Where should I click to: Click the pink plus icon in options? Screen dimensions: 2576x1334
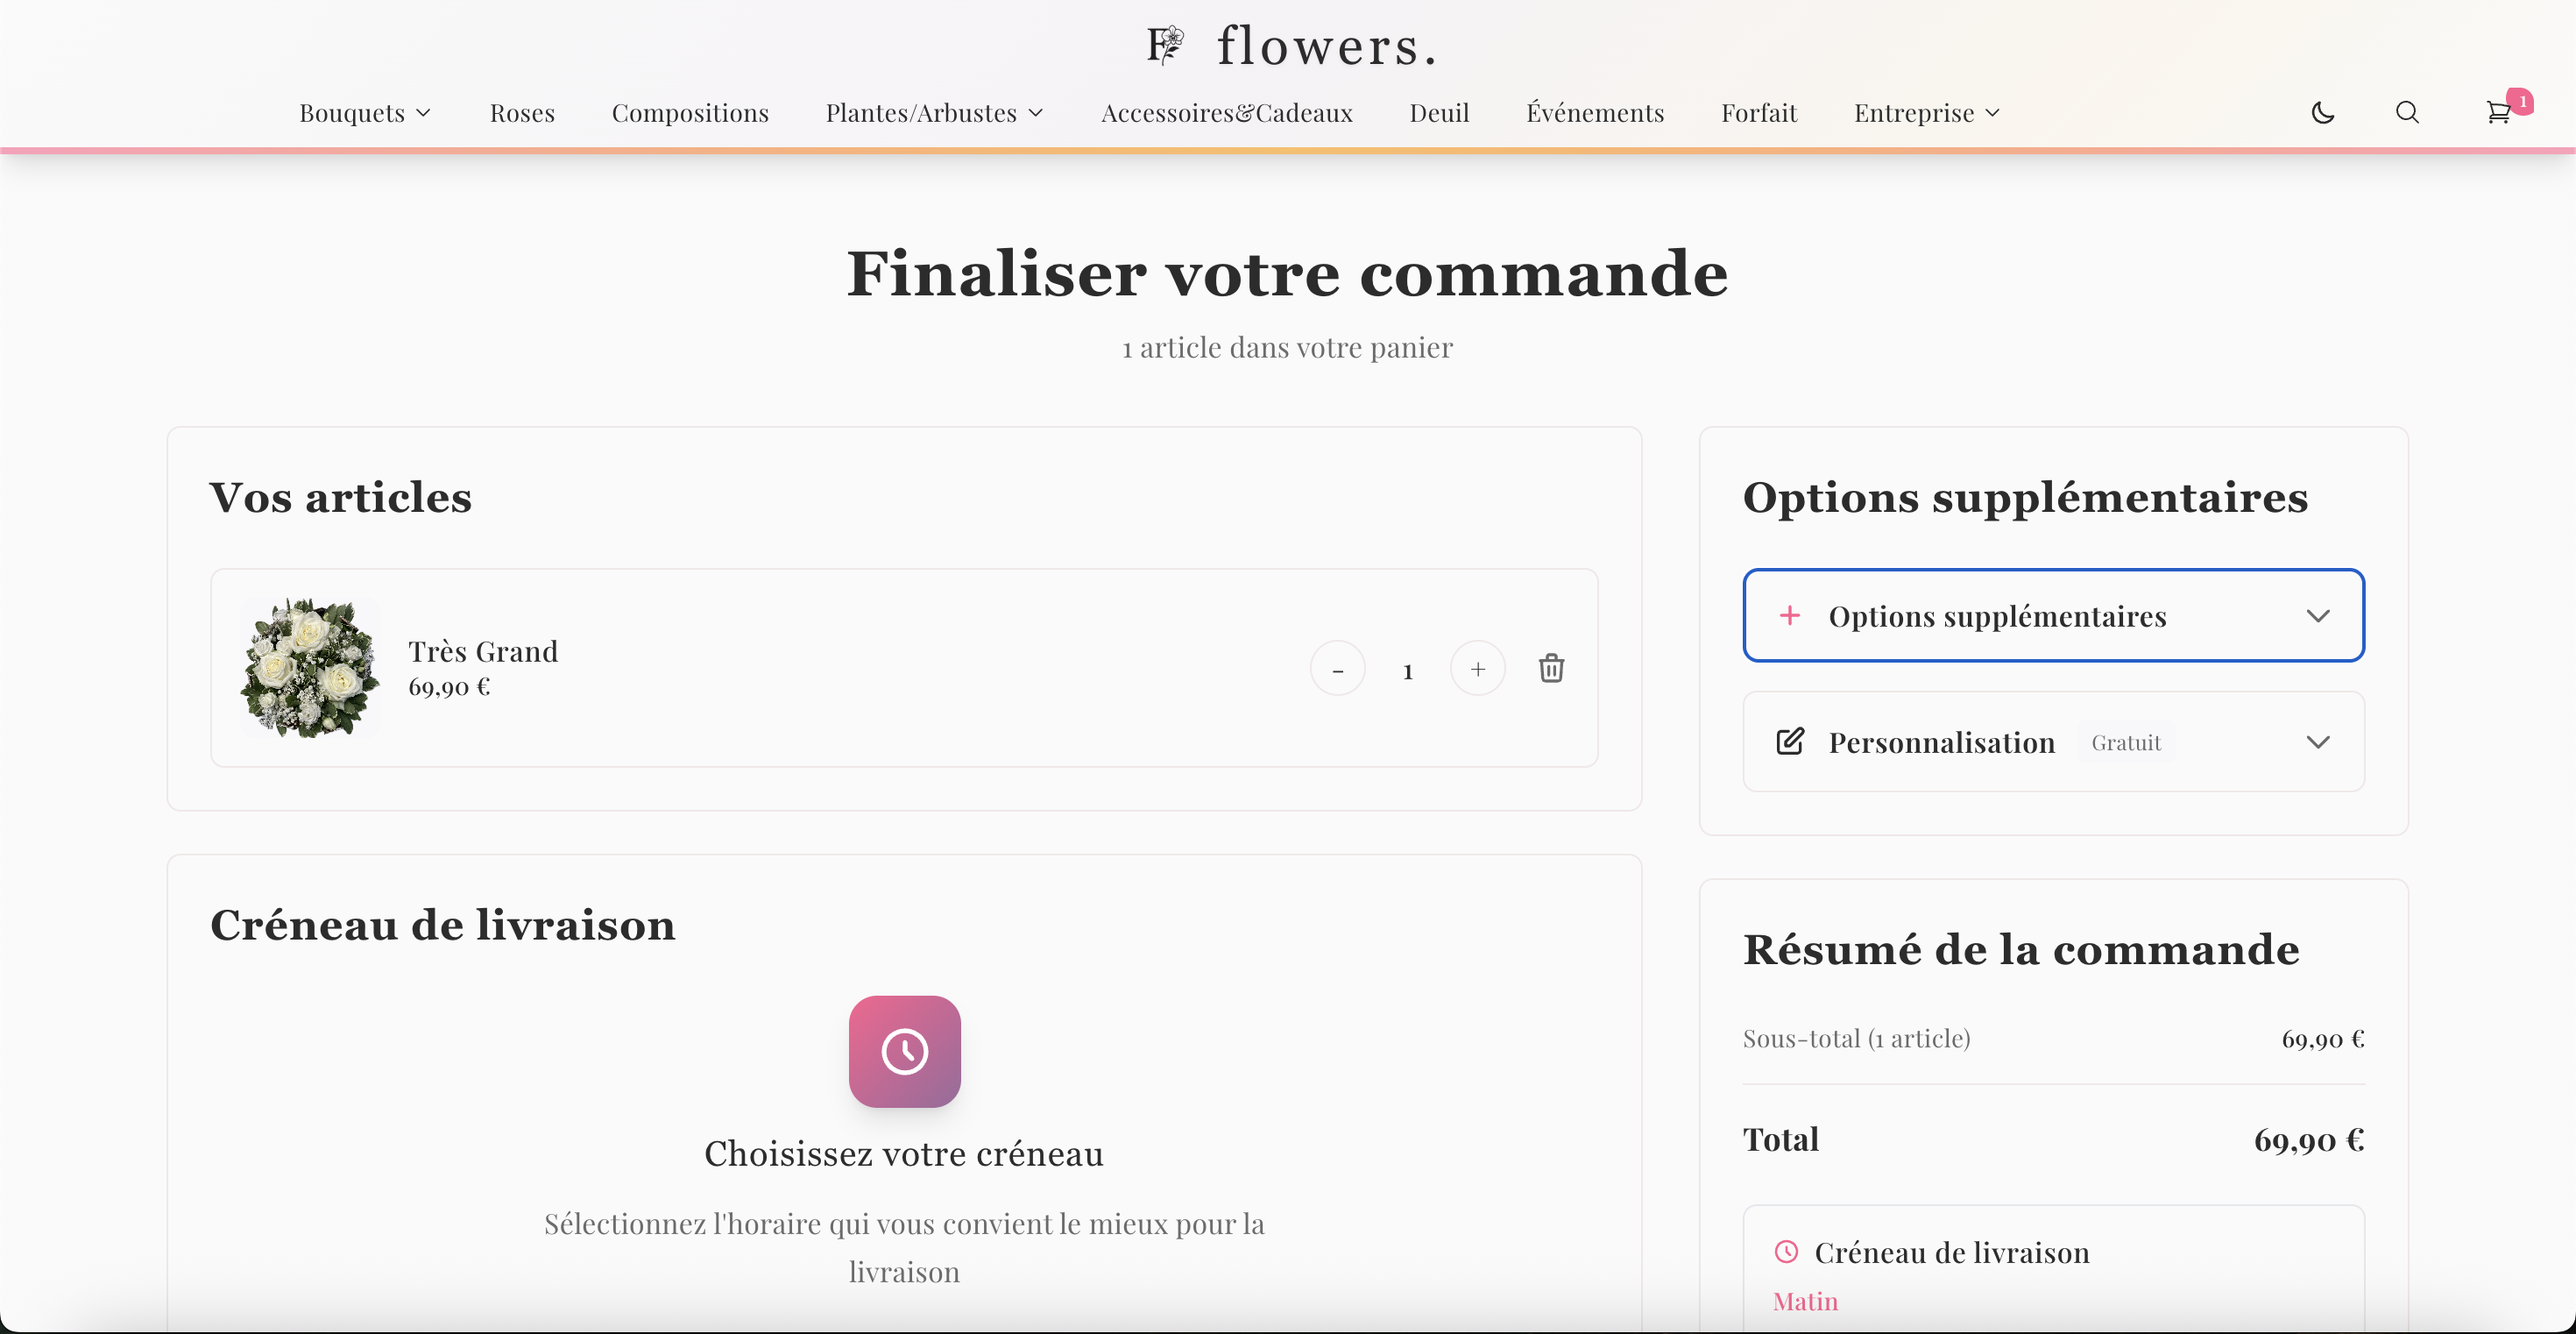[1790, 616]
